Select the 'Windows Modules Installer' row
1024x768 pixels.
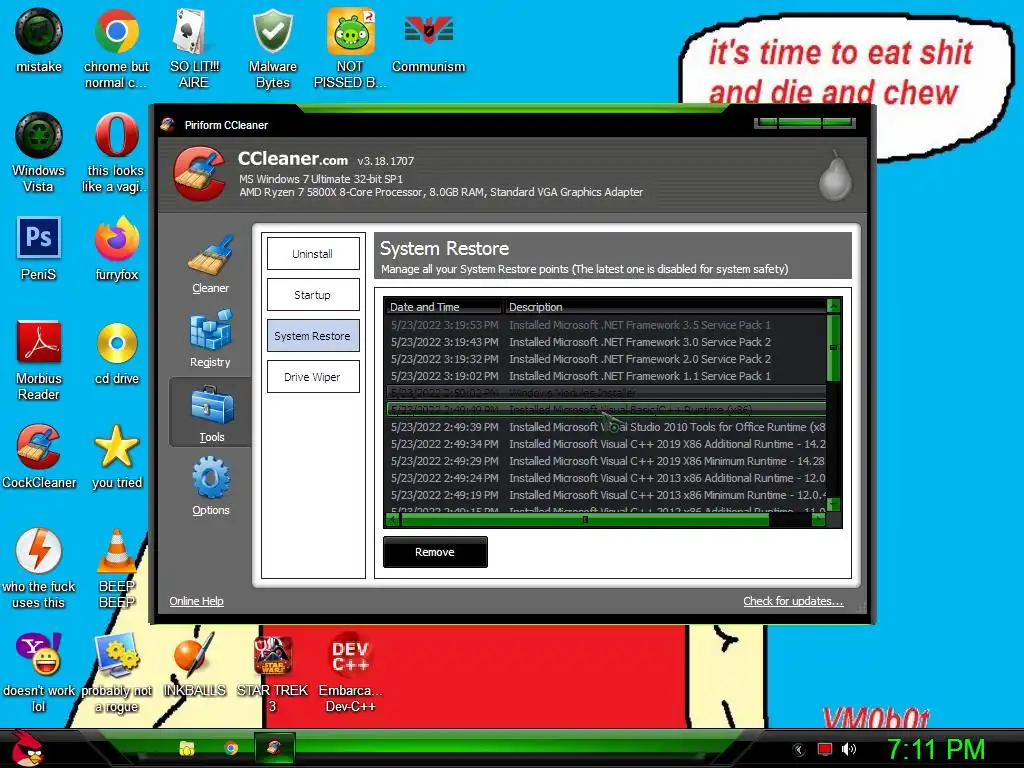606,392
